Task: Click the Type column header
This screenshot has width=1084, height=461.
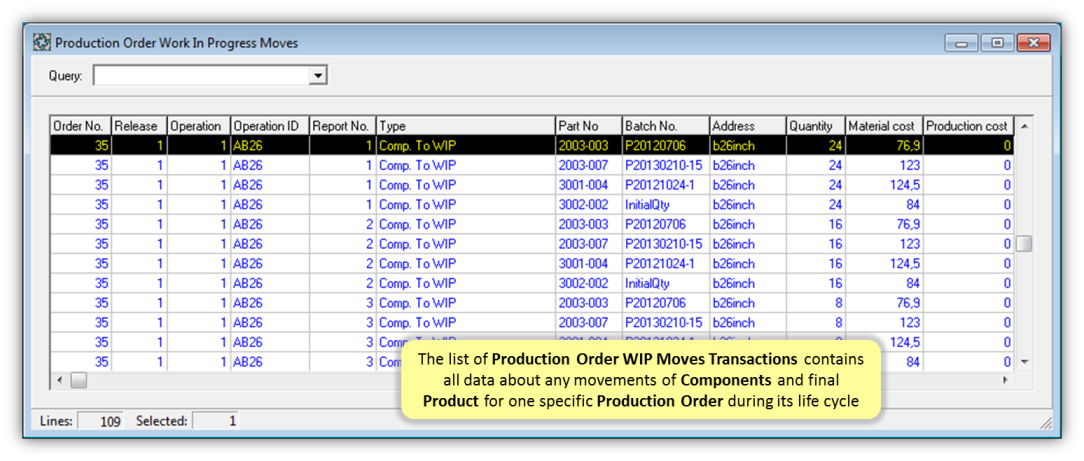Action: click(465, 126)
